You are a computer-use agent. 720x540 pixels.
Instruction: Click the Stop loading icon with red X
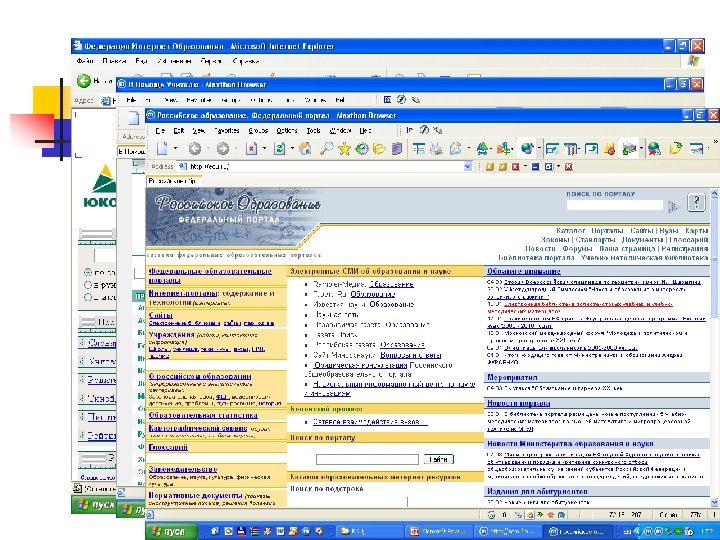pyautogui.click(x=252, y=148)
